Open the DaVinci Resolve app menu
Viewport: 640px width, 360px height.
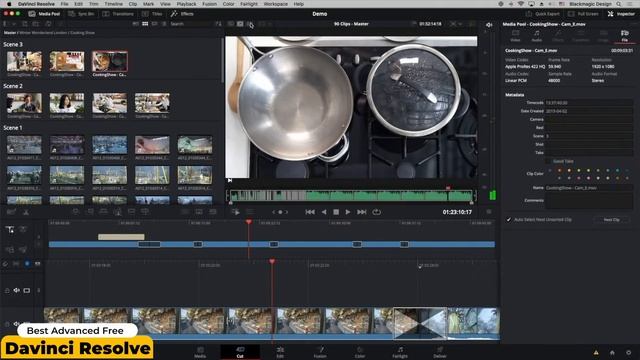click(36, 4)
